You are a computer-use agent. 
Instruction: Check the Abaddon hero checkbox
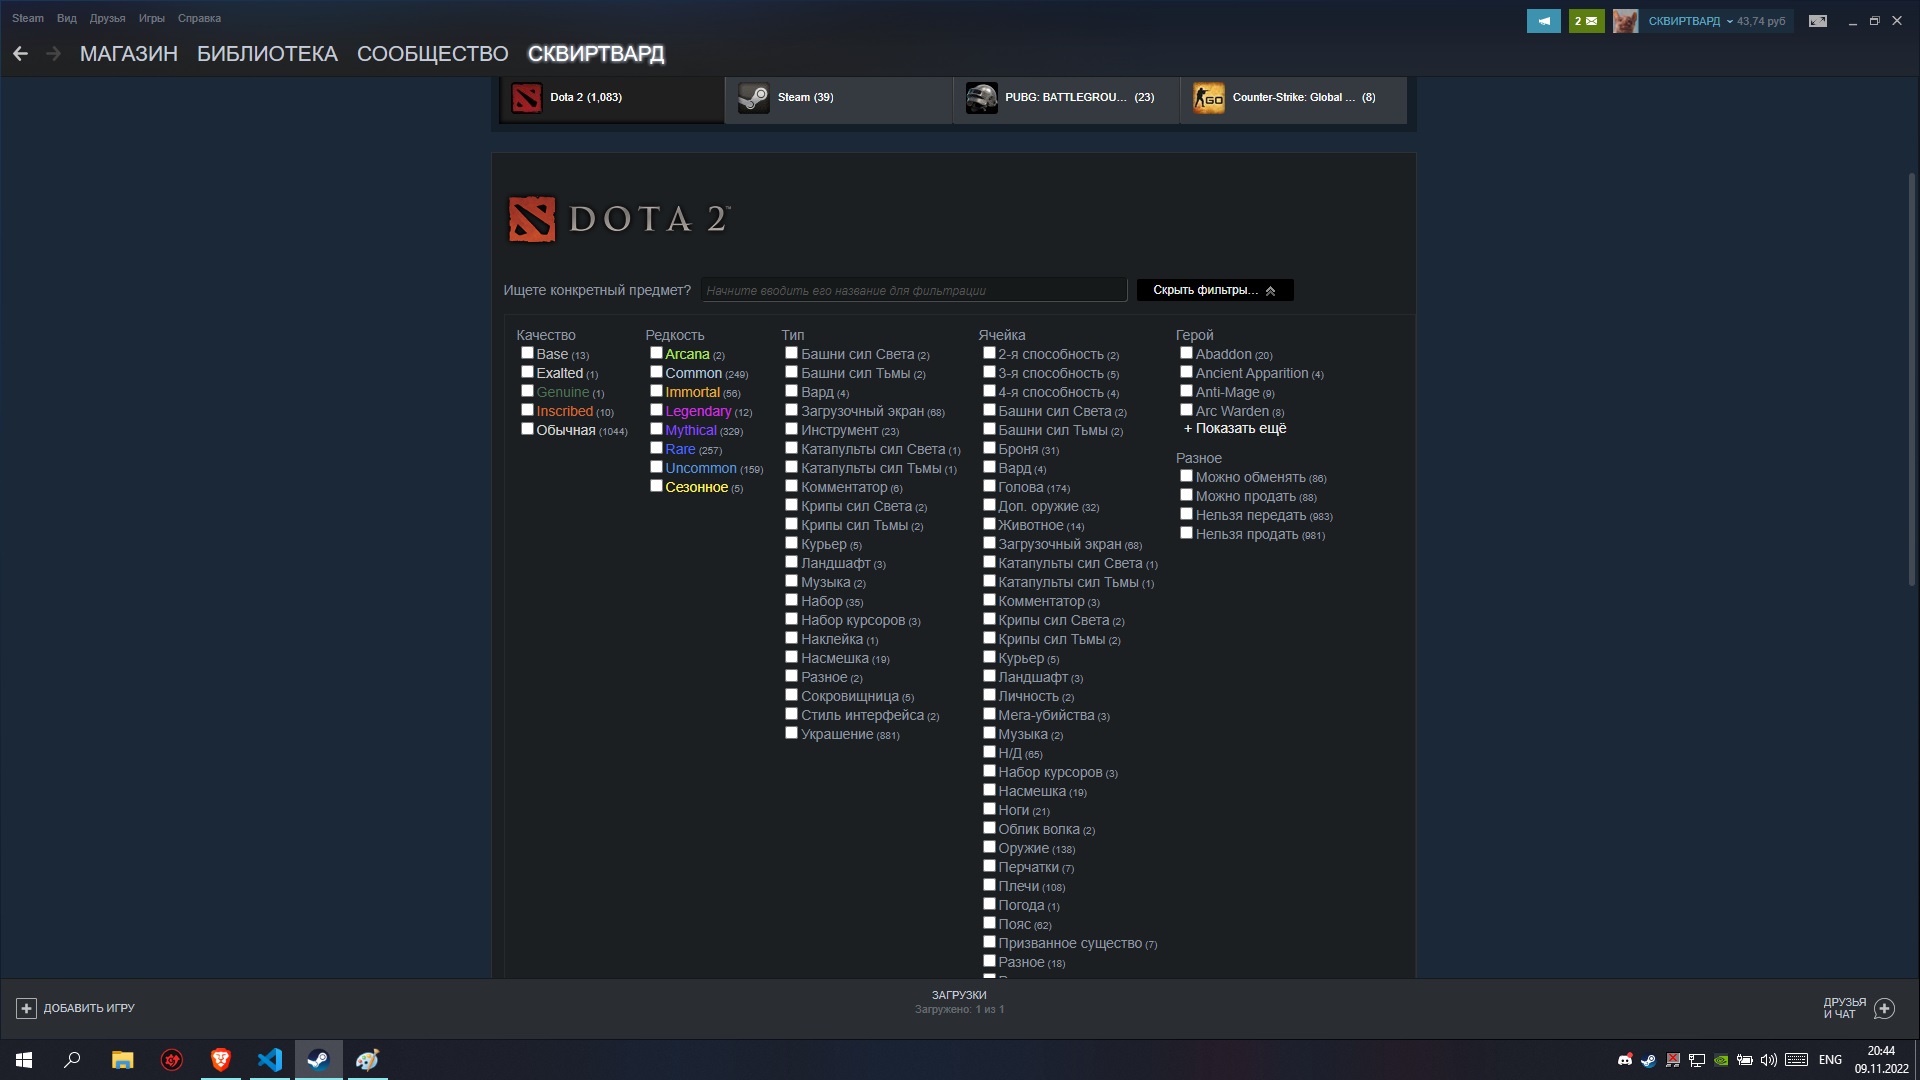[1186, 353]
